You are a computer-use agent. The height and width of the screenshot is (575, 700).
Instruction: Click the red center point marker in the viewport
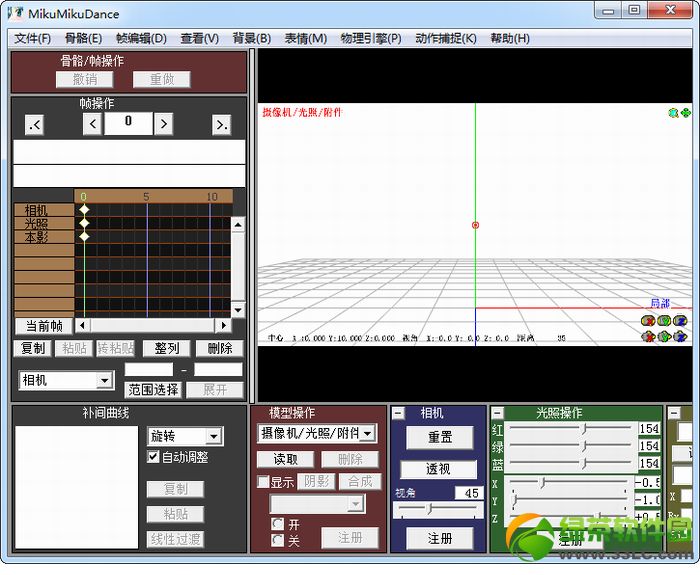click(475, 225)
